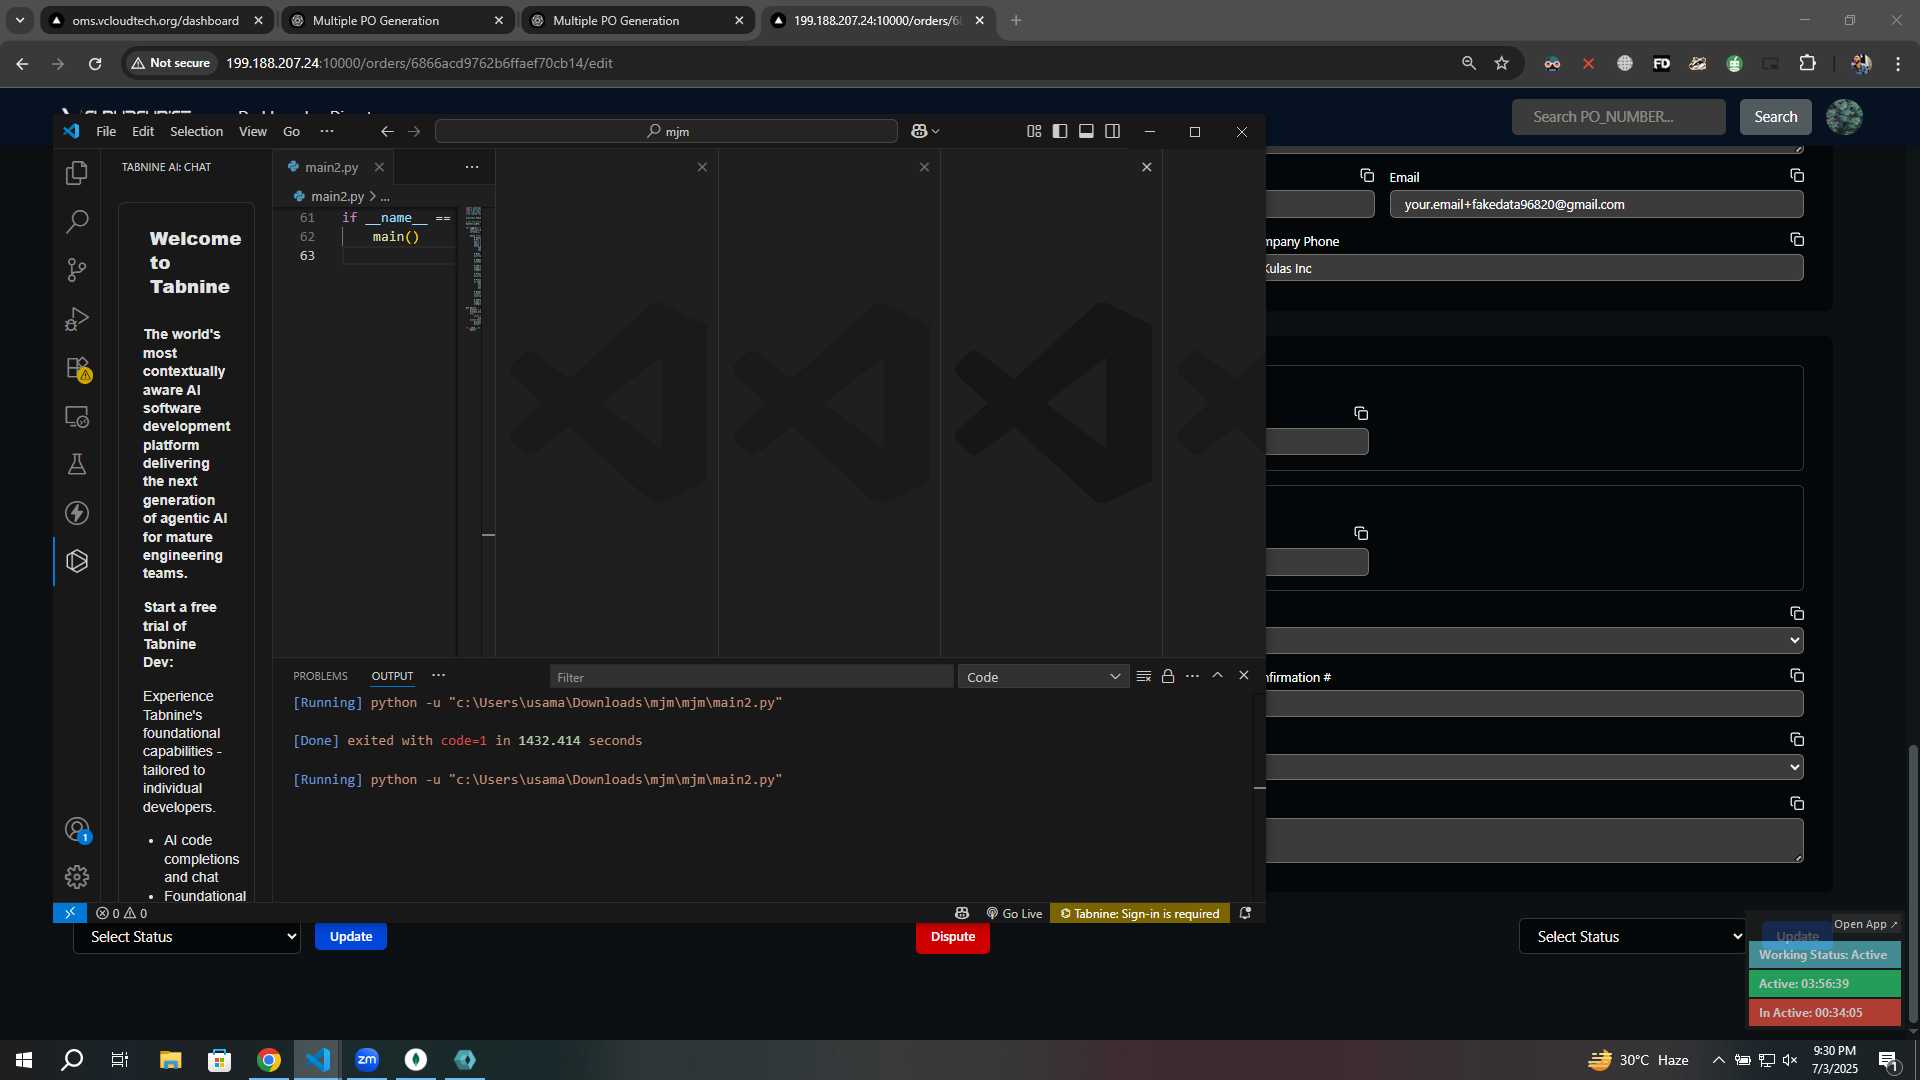1920x1080 pixels.
Task: Open editor group more actions ellipsis
Action: point(472,167)
